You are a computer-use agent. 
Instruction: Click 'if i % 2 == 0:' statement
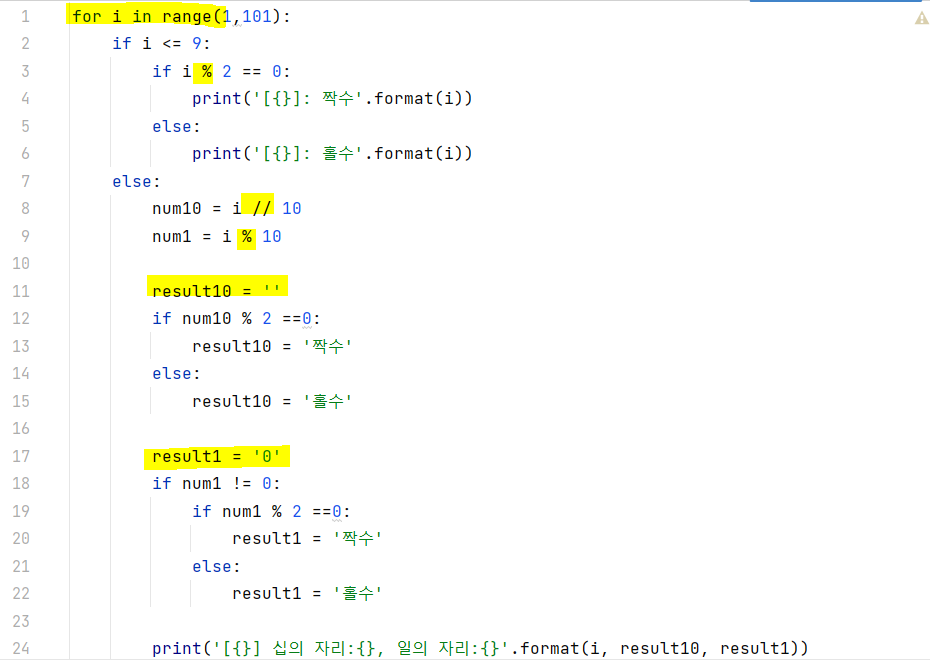[x=221, y=72]
